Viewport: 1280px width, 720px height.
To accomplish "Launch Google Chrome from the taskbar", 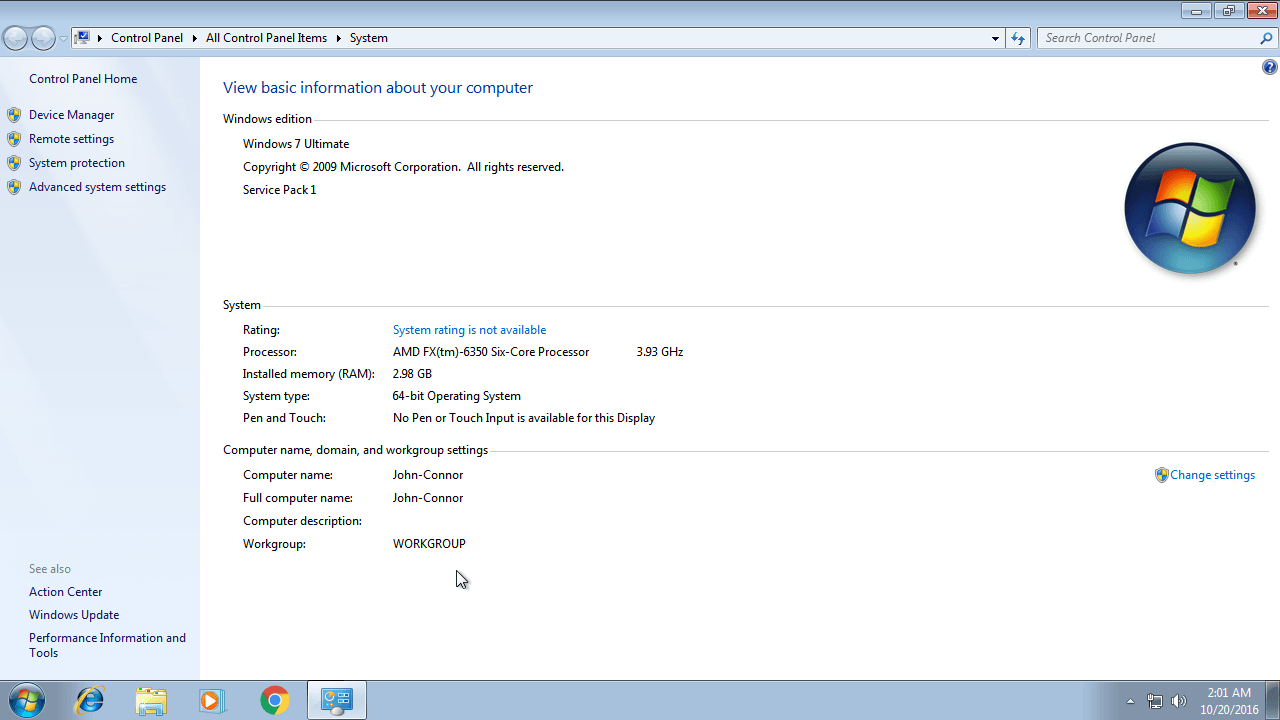I will click(274, 700).
